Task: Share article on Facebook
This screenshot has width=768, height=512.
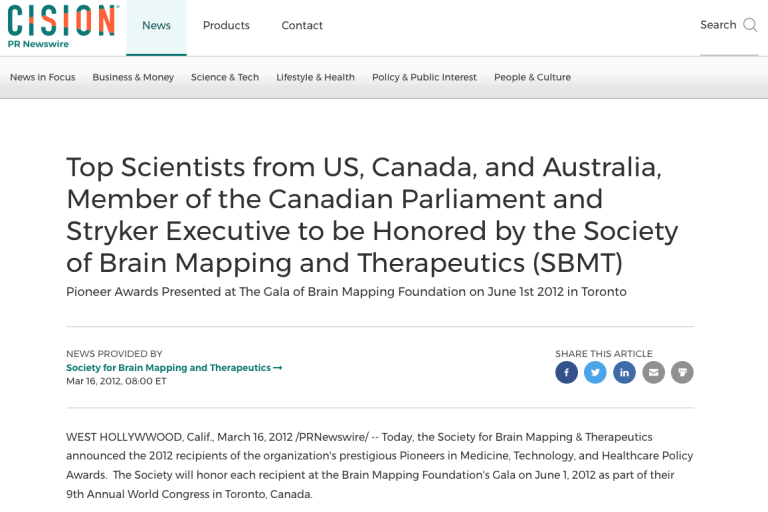Action: 567,373
